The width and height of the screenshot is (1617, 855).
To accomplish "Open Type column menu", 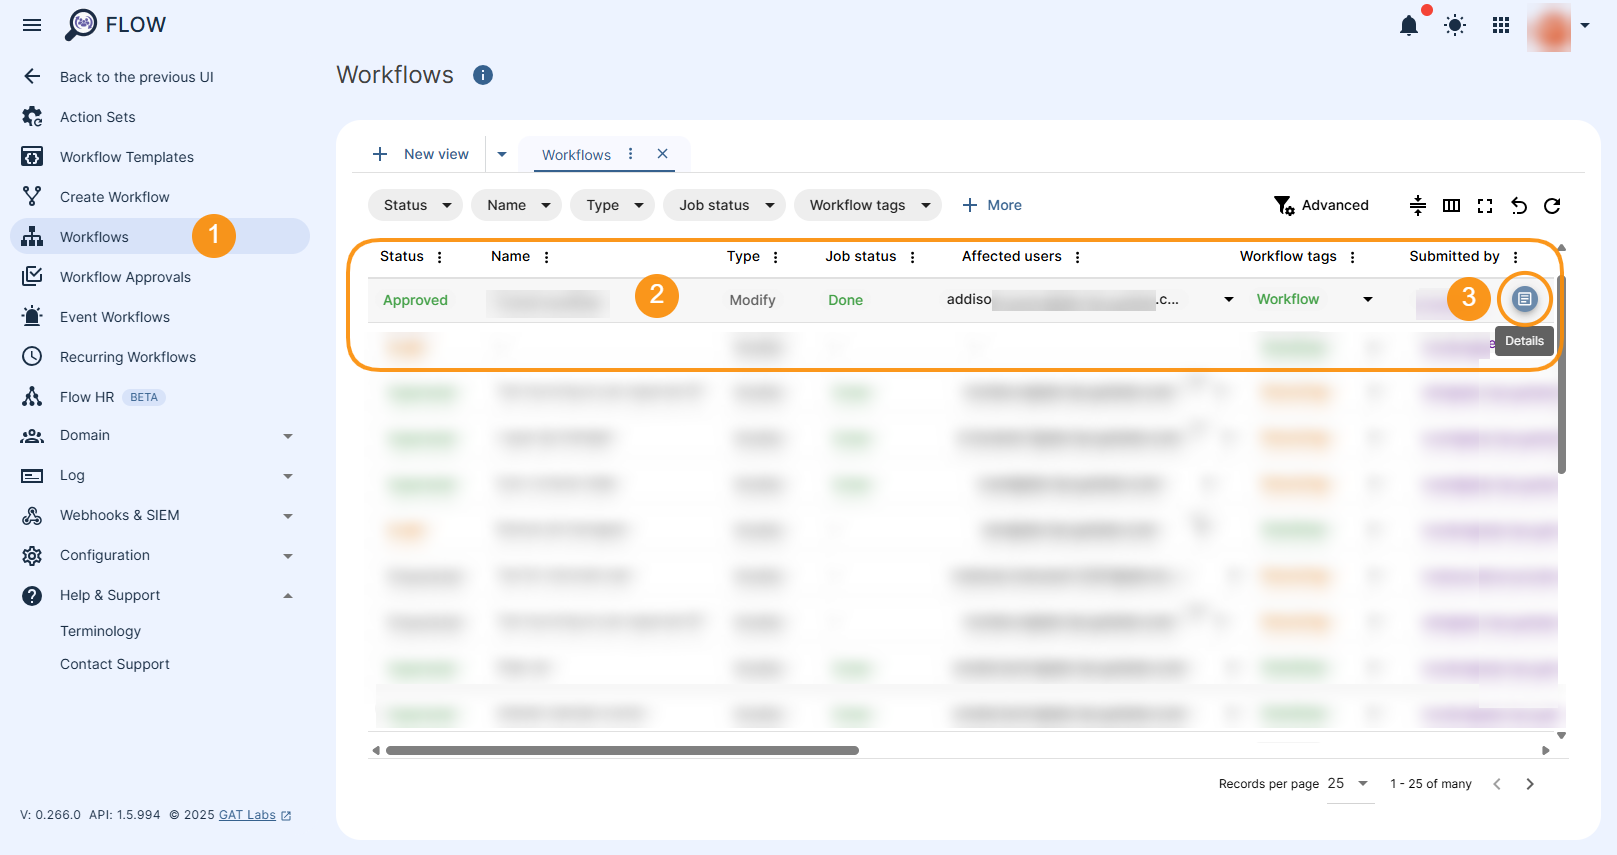I will [775, 257].
